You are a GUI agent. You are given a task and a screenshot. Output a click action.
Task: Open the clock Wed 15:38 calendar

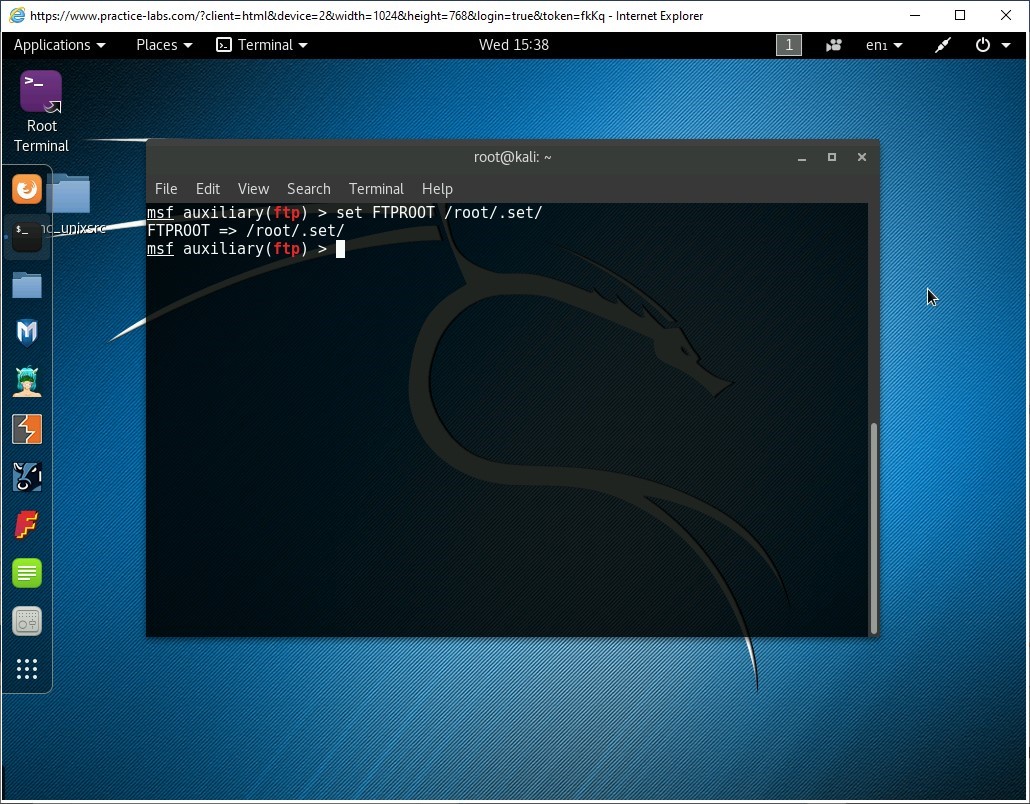[514, 45]
